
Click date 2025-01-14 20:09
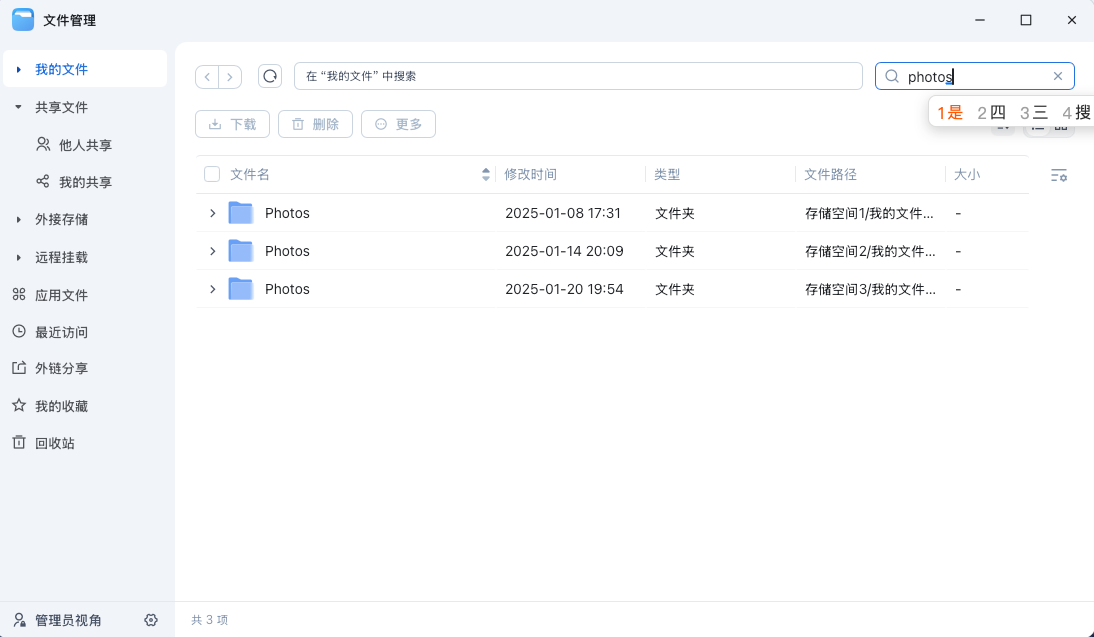(564, 250)
